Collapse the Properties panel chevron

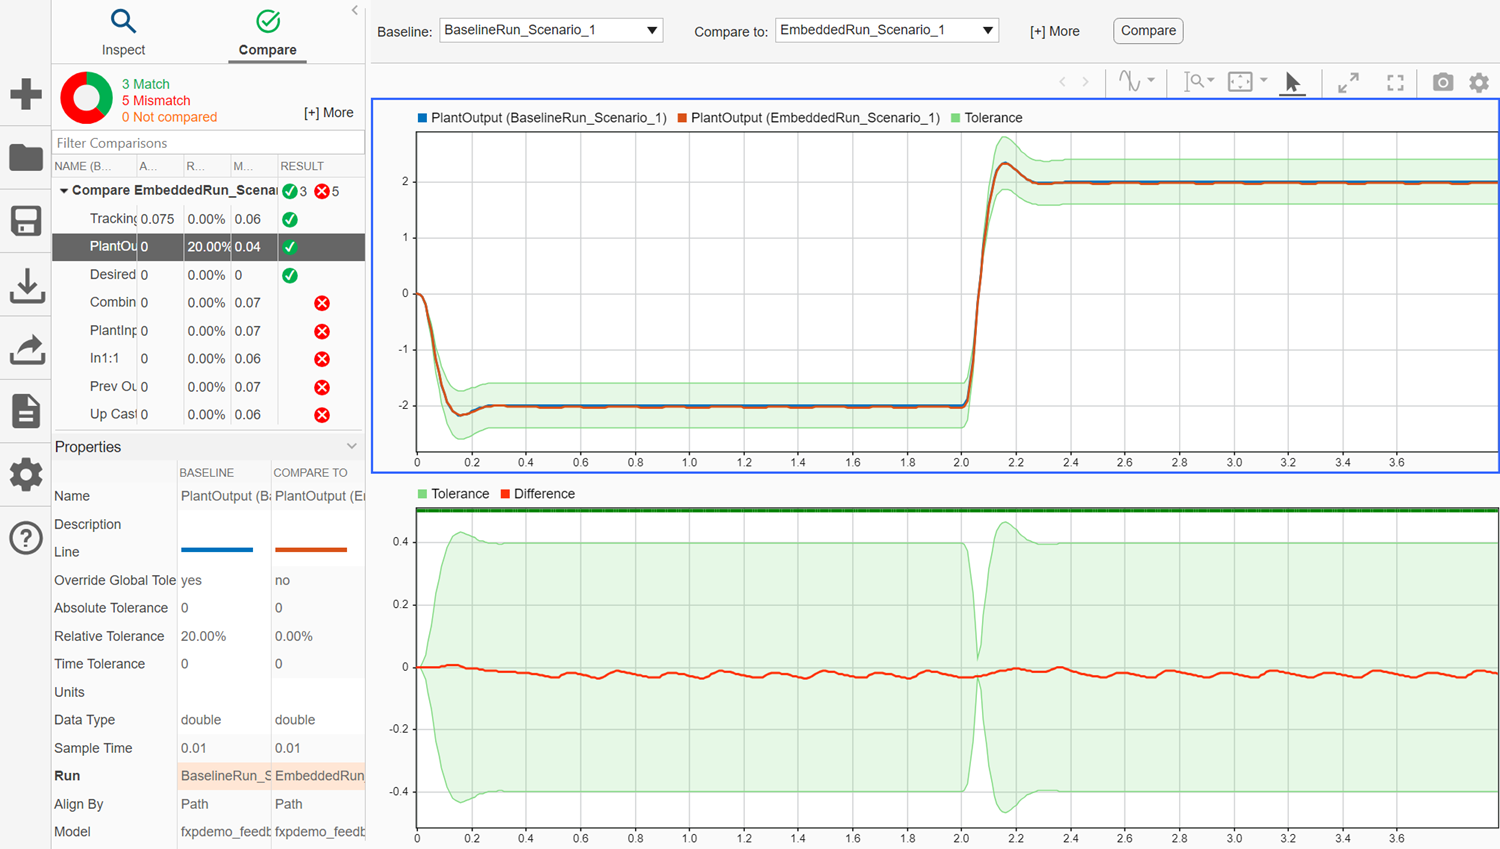(351, 447)
